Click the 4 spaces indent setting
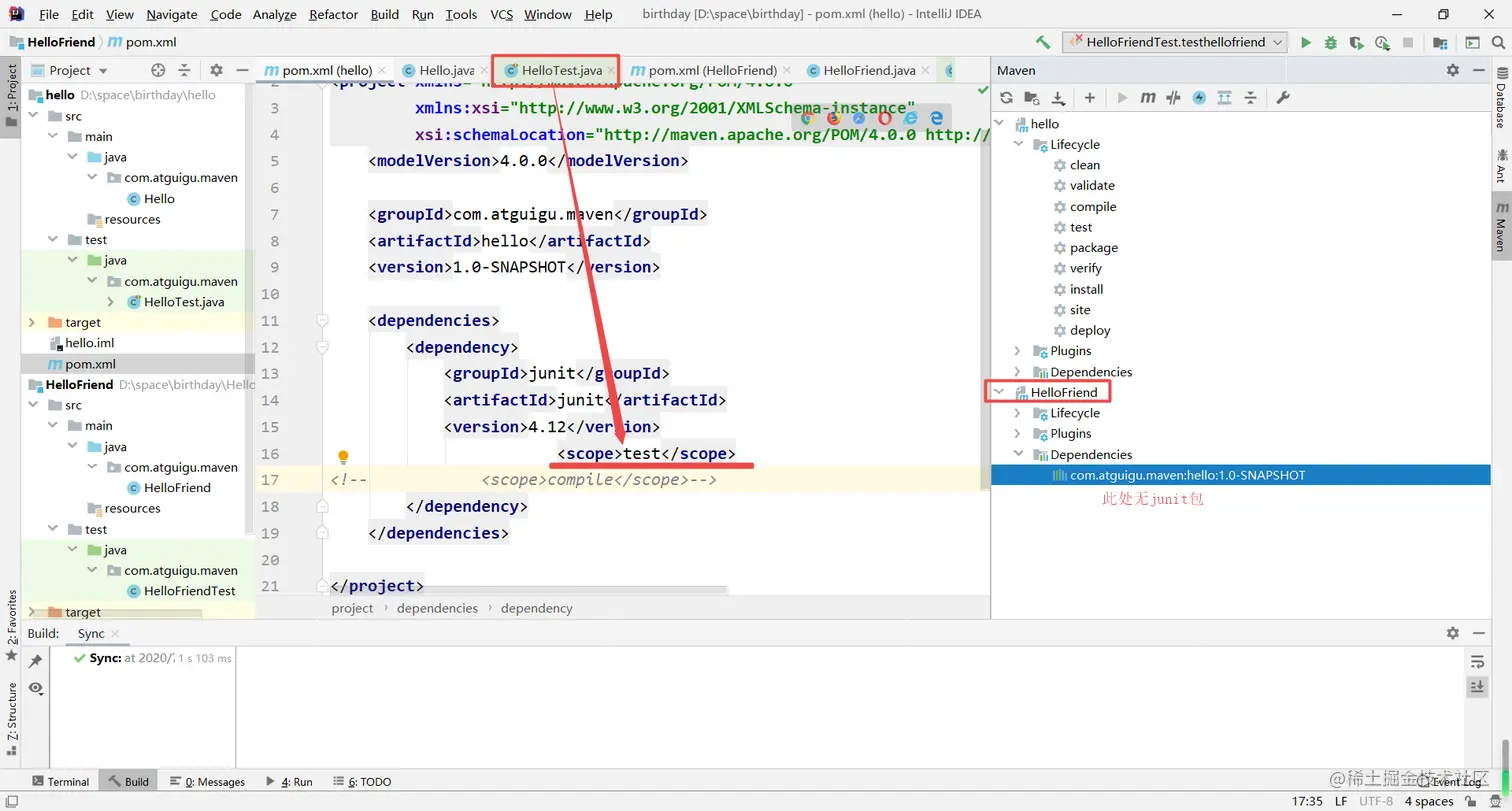1512x811 pixels. coord(1428,801)
